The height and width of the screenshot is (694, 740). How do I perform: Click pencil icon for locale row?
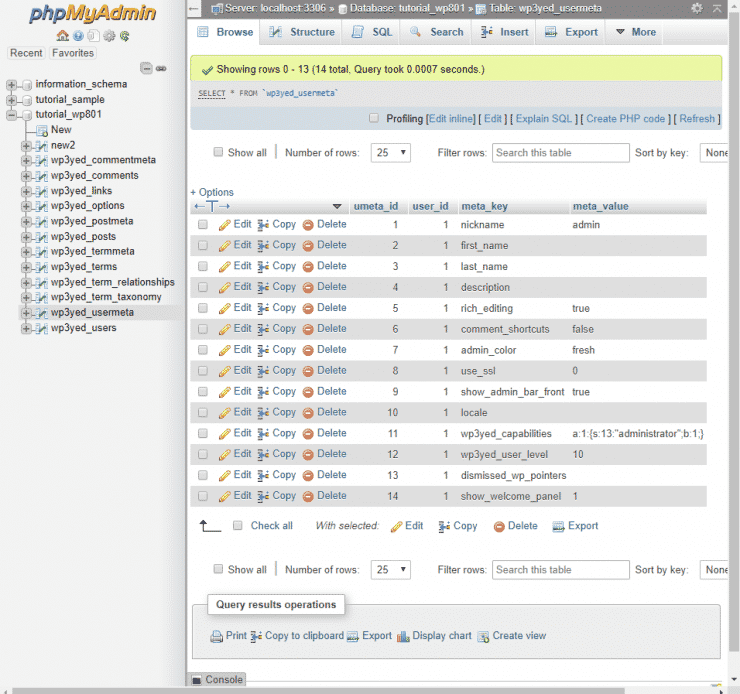pyautogui.click(x=225, y=413)
